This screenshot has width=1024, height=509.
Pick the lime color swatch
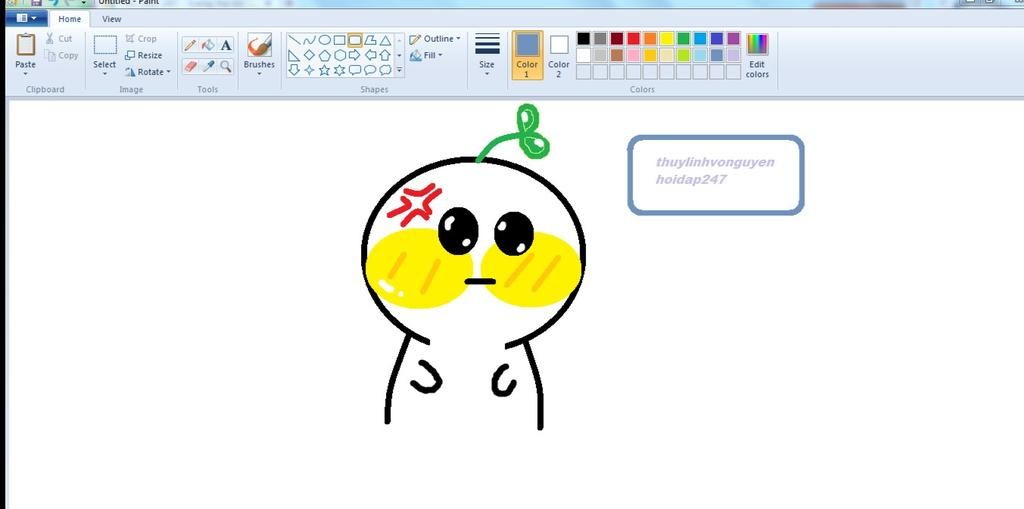(684, 55)
